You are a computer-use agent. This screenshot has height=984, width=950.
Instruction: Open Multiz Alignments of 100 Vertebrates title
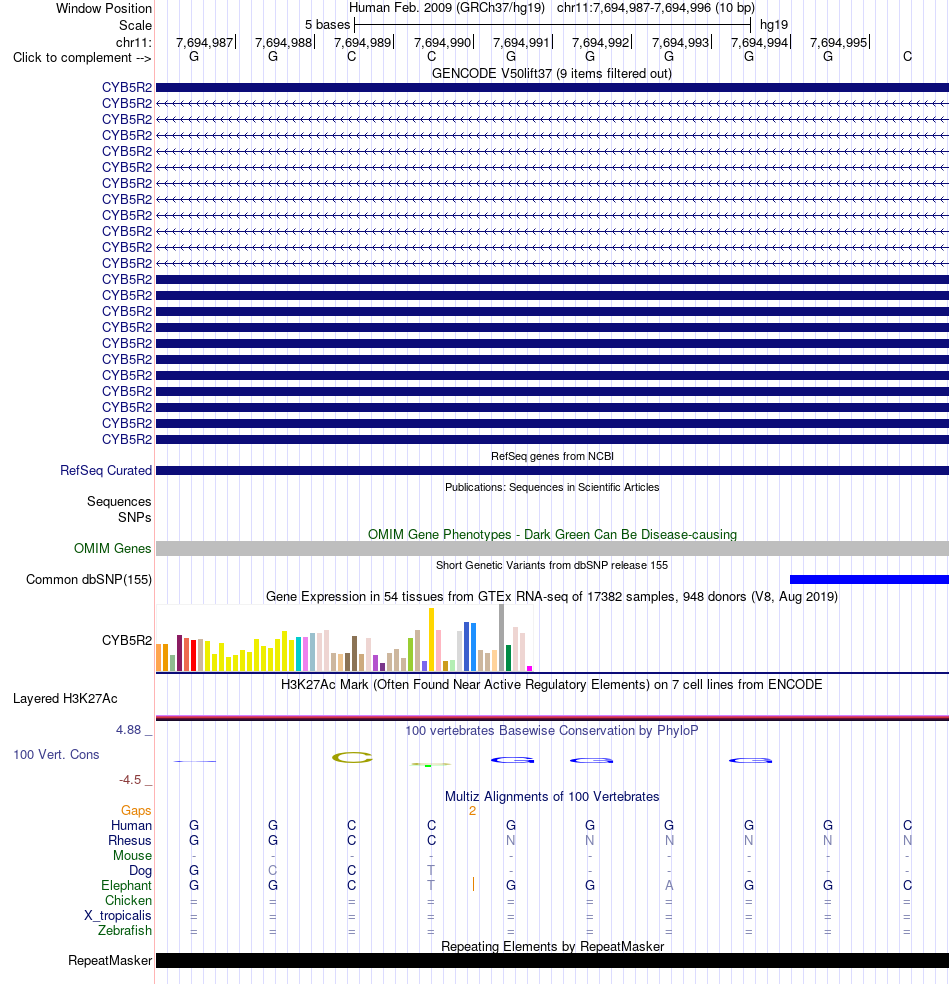pyautogui.click(x=552, y=796)
